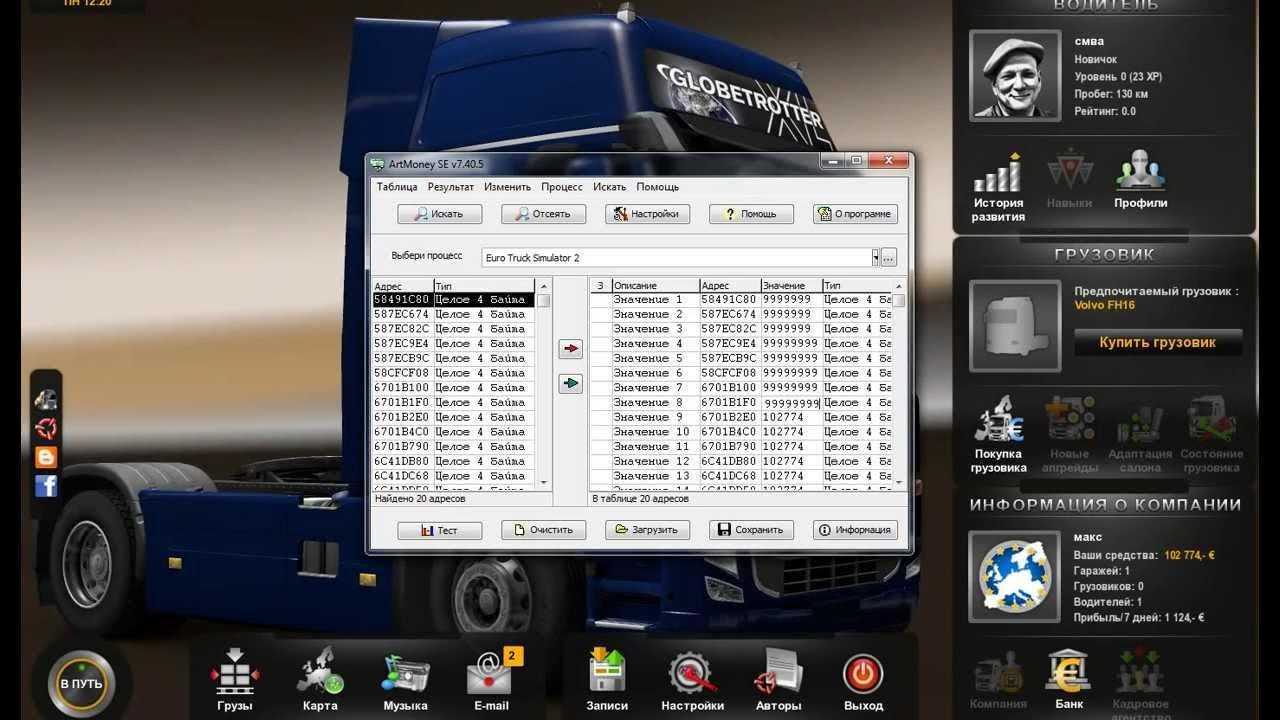Open the Записи saves icon
This screenshot has height=720, width=1280.
(607, 672)
